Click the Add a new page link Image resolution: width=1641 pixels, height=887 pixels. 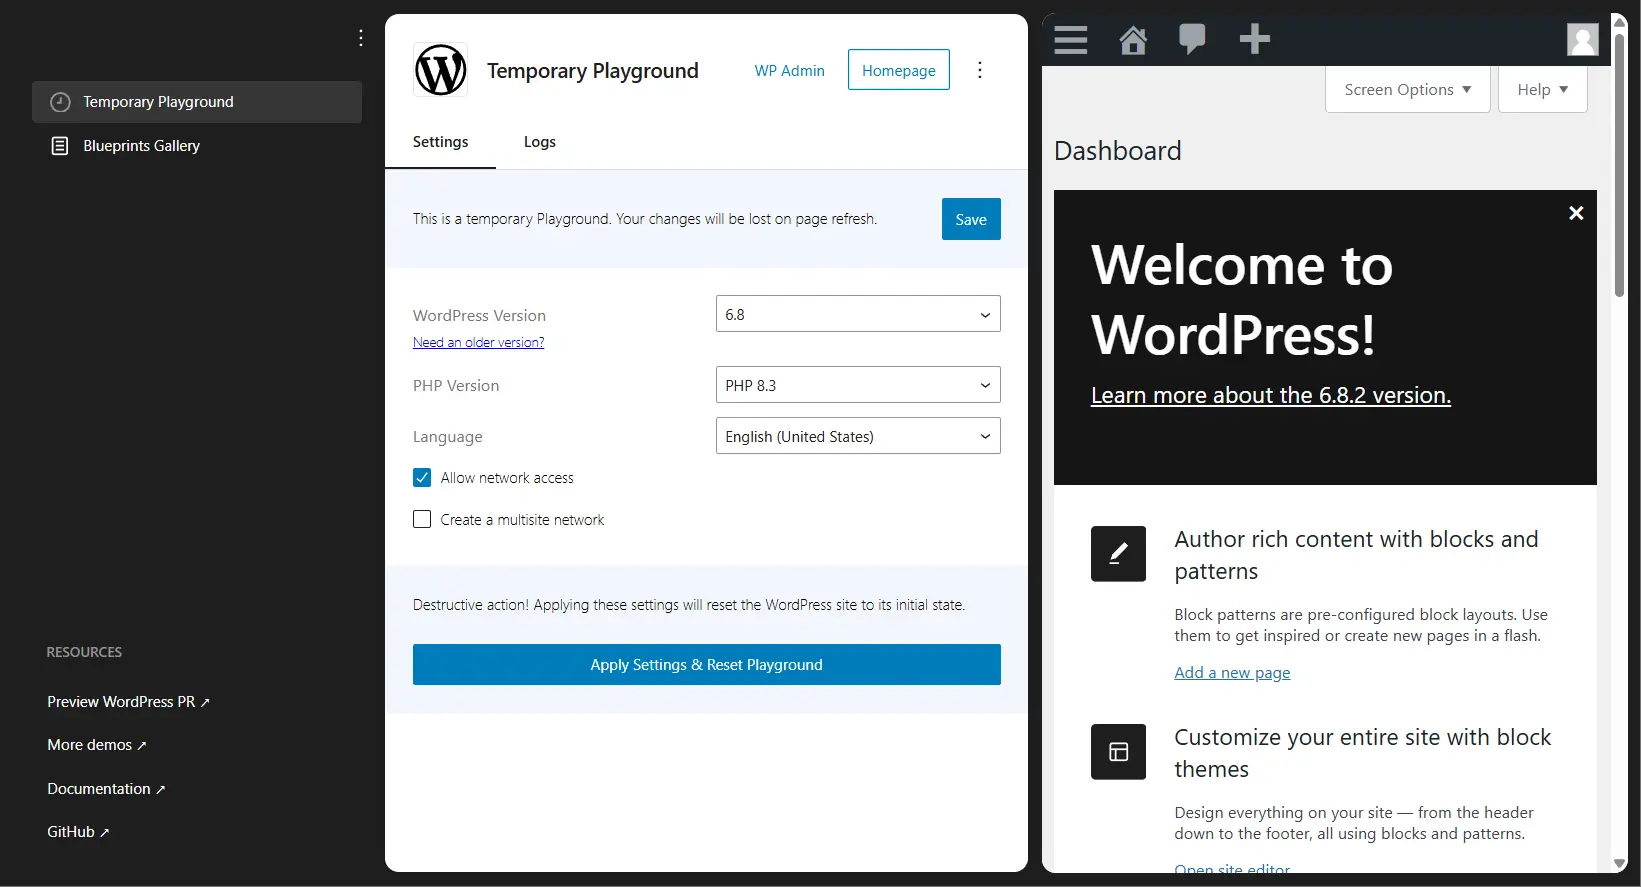(1232, 673)
